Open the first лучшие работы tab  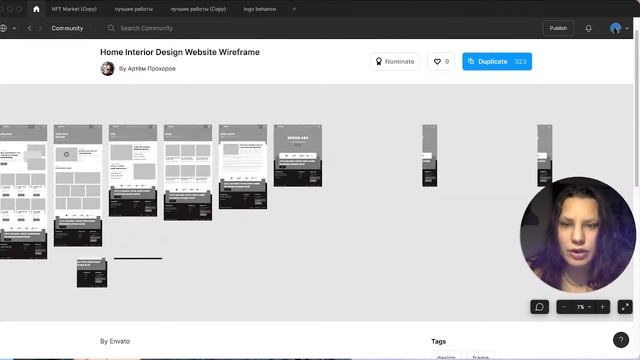point(133,9)
